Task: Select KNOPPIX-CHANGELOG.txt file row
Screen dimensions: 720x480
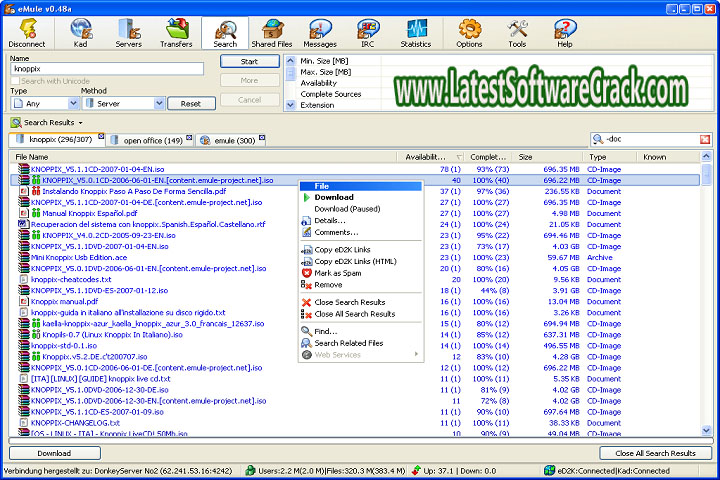Action: pyautogui.click(x=354, y=423)
